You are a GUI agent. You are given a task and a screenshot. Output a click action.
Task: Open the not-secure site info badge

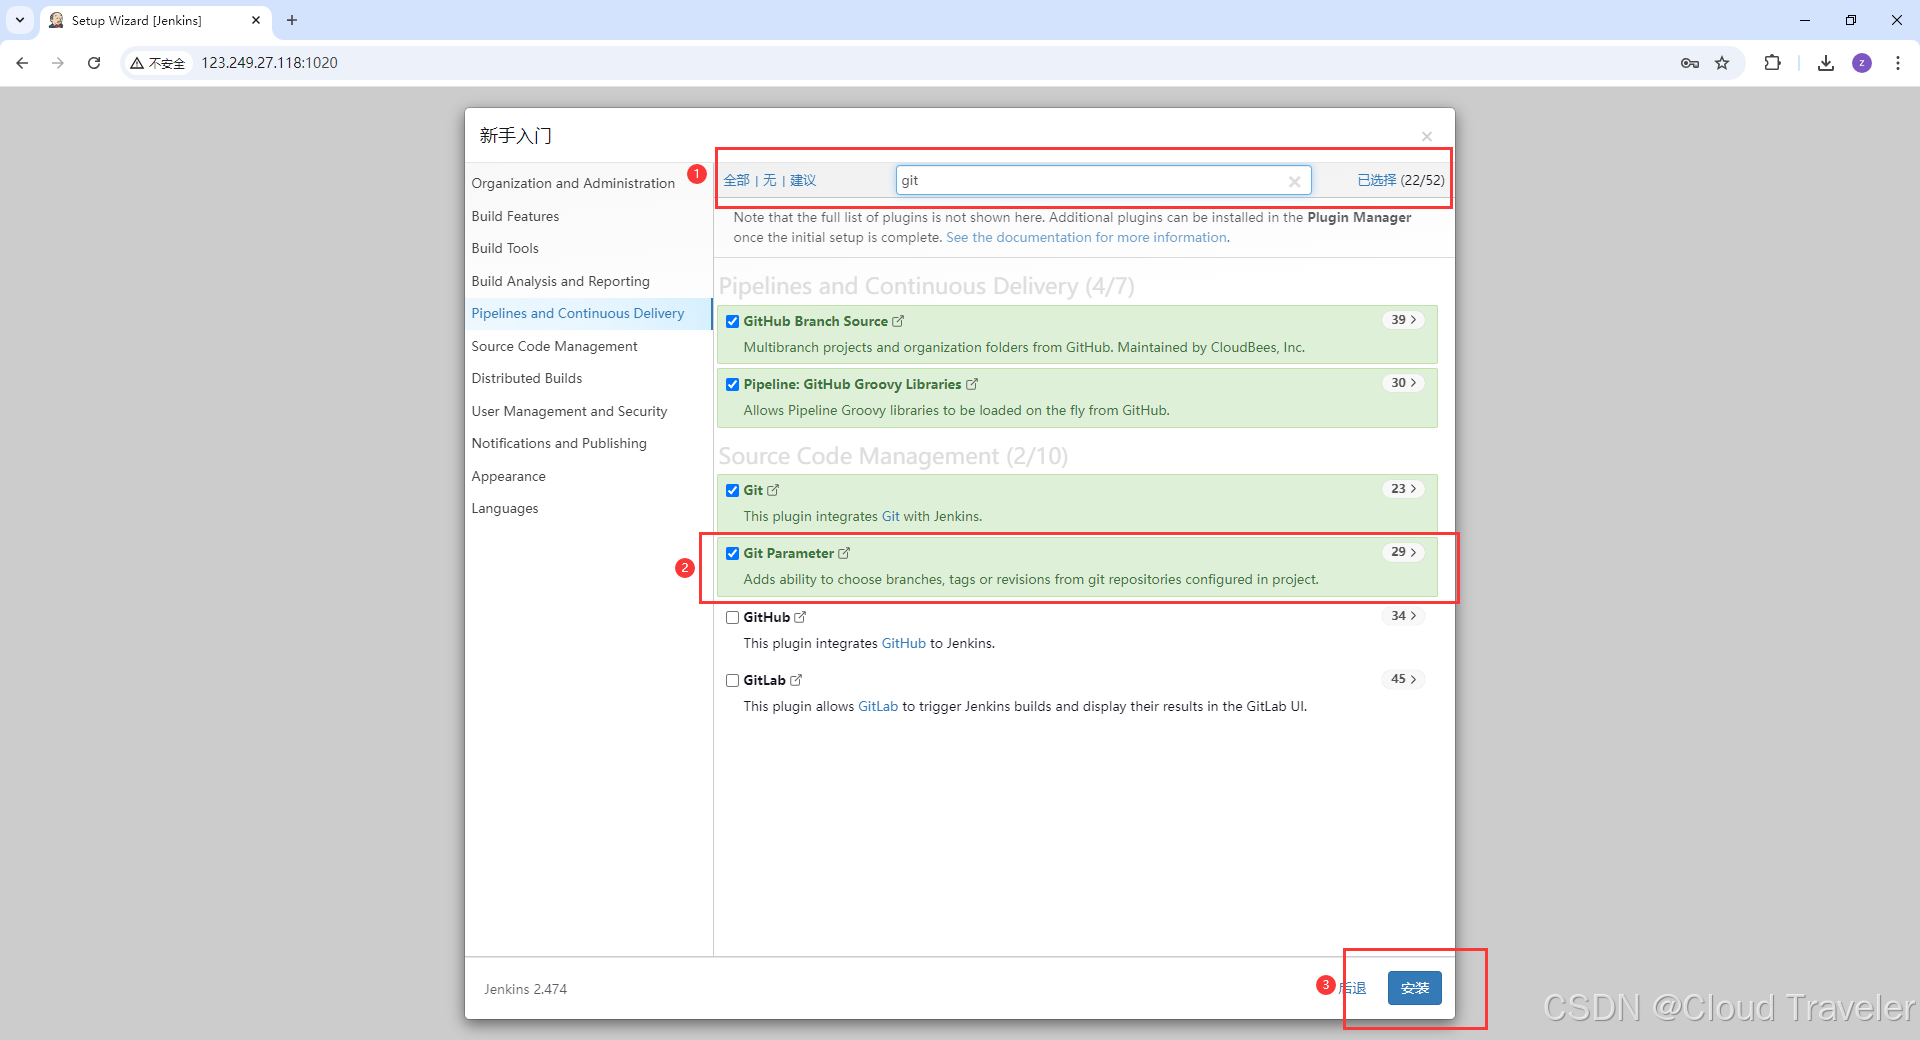pyautogui.click(x=158, y=63)
